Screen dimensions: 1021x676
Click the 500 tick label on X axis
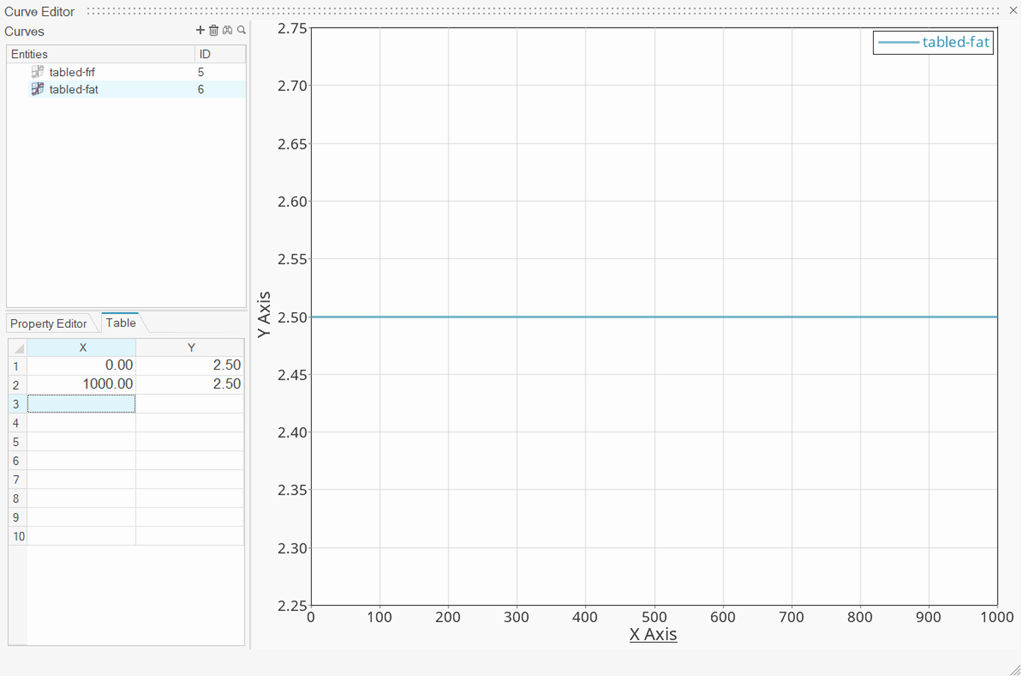pyautogui.click(x=654, y=617)
